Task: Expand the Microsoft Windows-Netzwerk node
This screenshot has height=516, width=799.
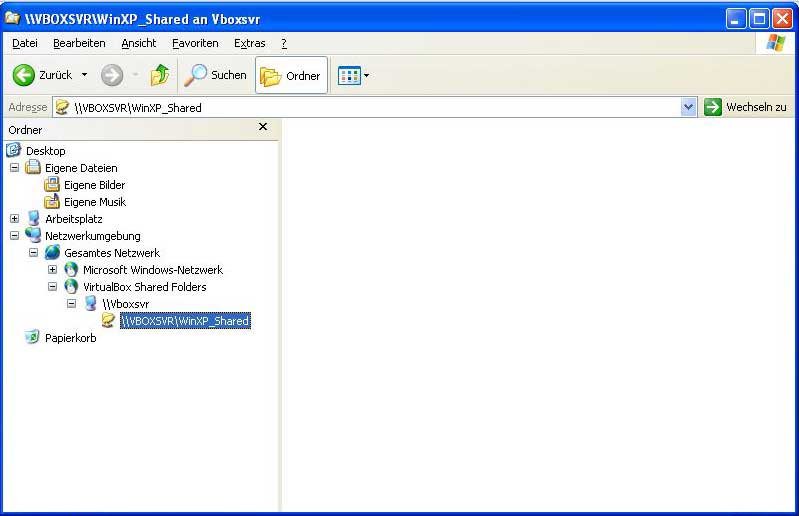Action: 52,269
